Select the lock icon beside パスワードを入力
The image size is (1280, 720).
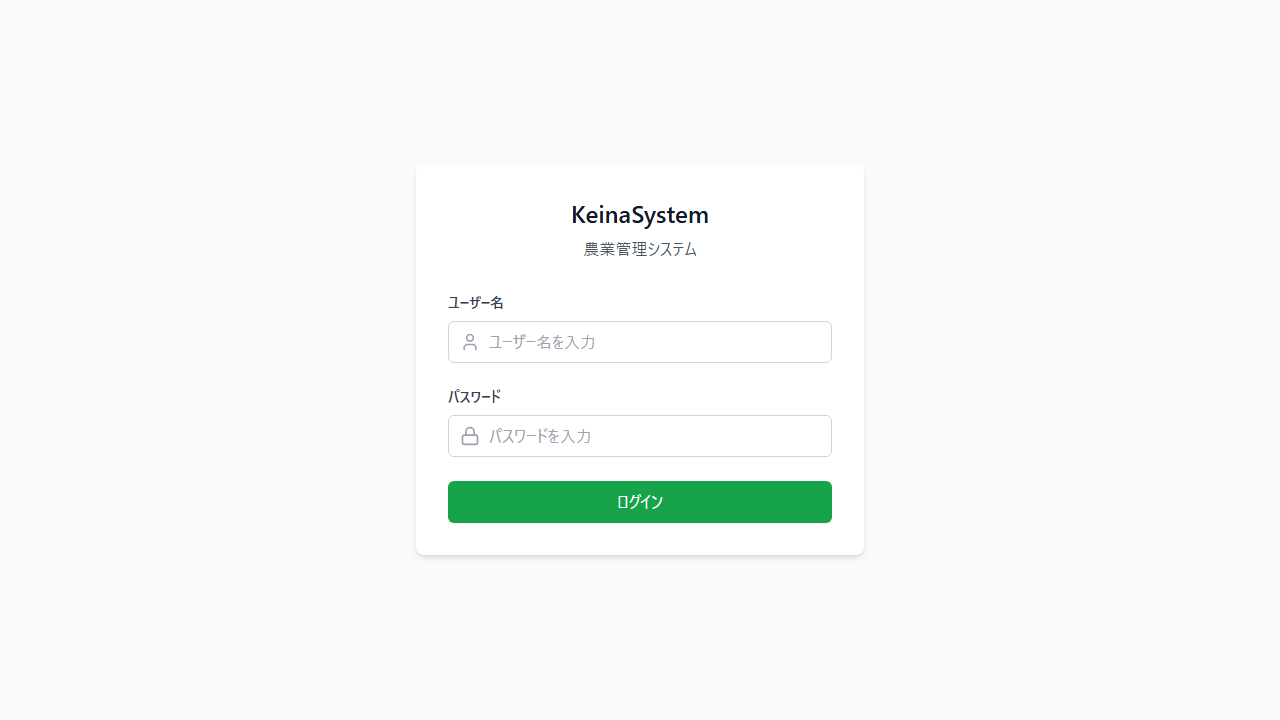(470, 436)
